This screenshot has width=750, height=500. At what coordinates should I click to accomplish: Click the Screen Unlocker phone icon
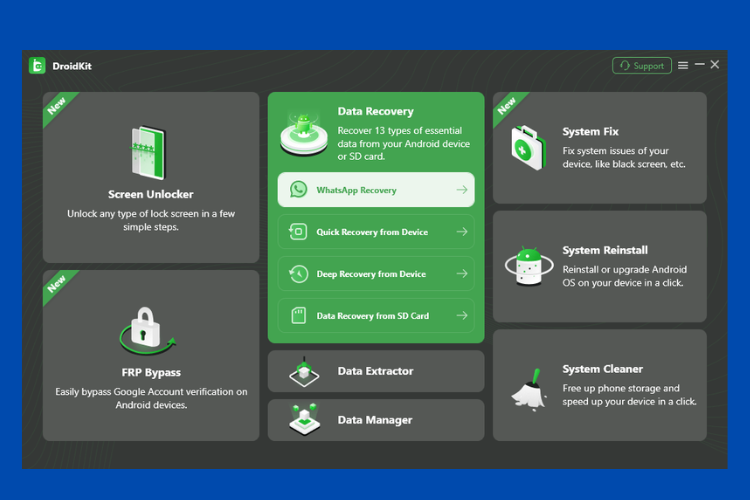pos(149,153)
